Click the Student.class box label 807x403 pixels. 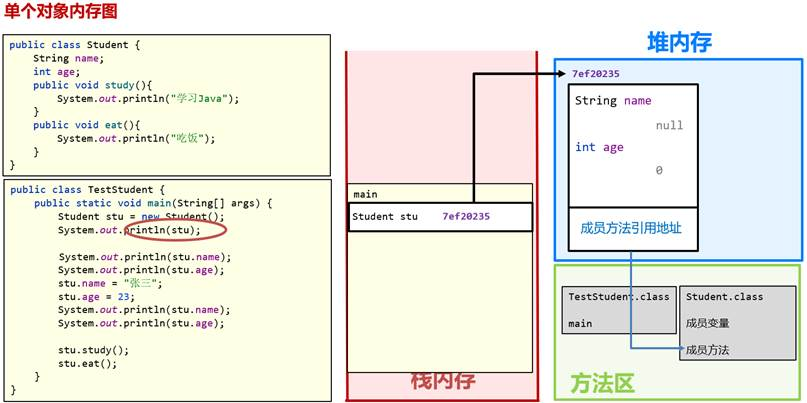725,296
